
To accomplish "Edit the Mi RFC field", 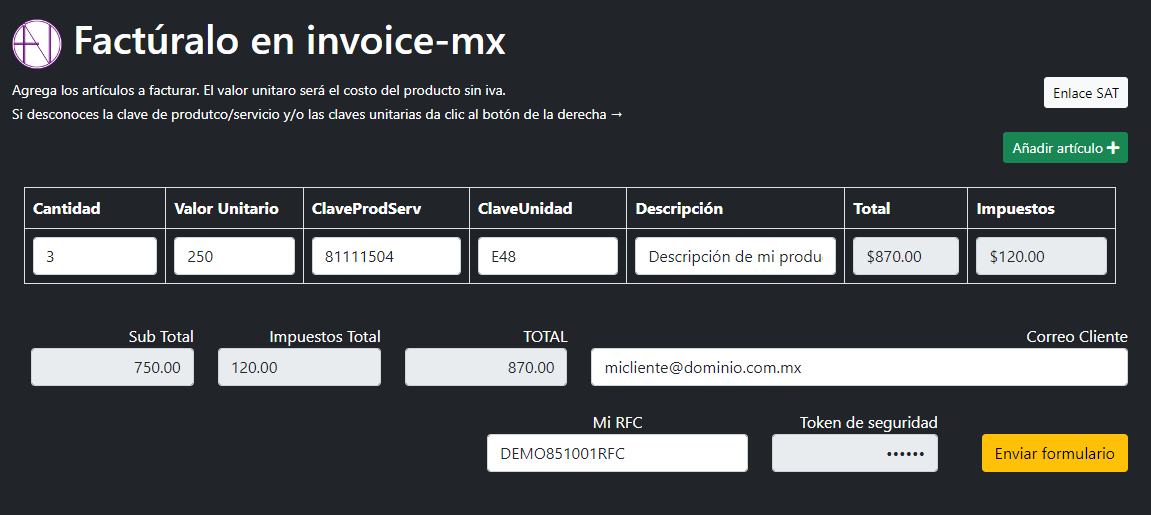I will pyautogui.click(x=616, y=453).
